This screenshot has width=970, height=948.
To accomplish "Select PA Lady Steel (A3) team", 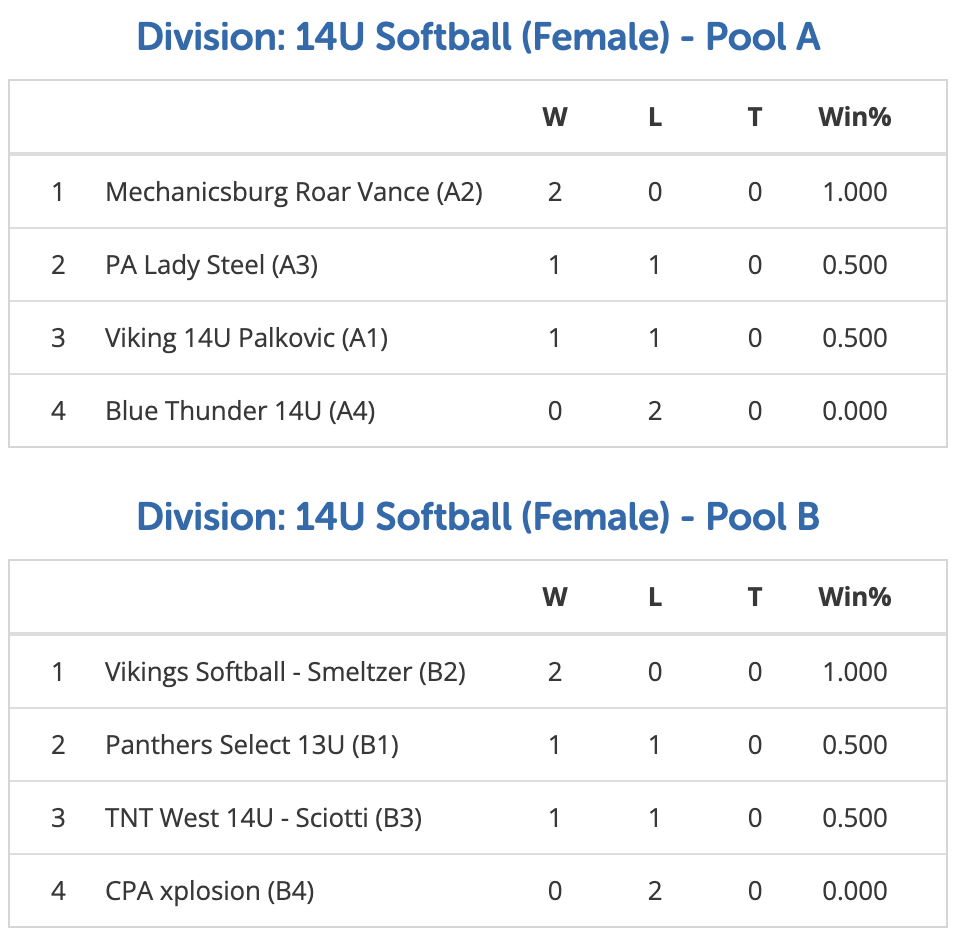I will [x=212, y=265].
